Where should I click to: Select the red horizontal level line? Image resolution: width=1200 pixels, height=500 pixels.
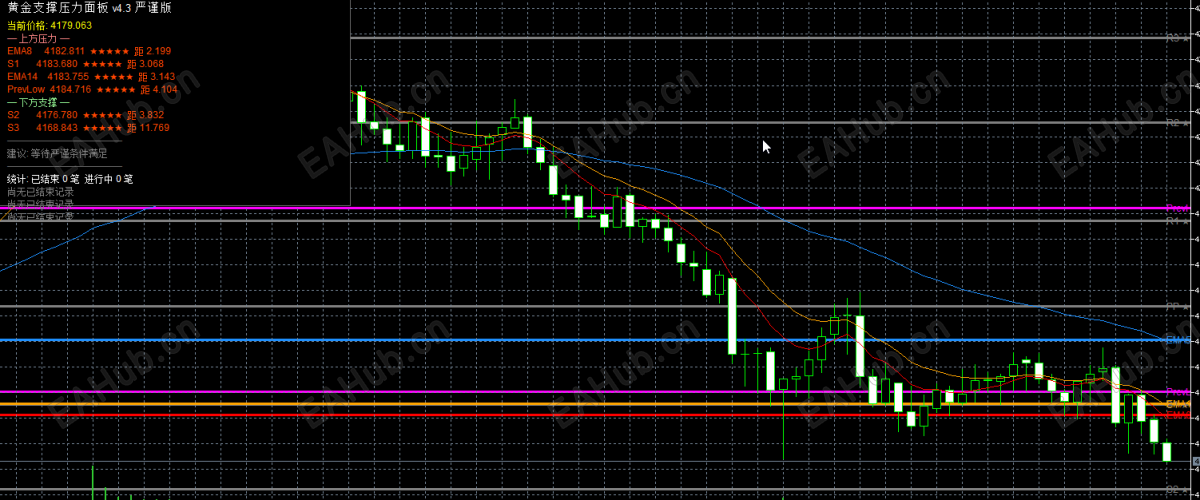coord(600,414)
